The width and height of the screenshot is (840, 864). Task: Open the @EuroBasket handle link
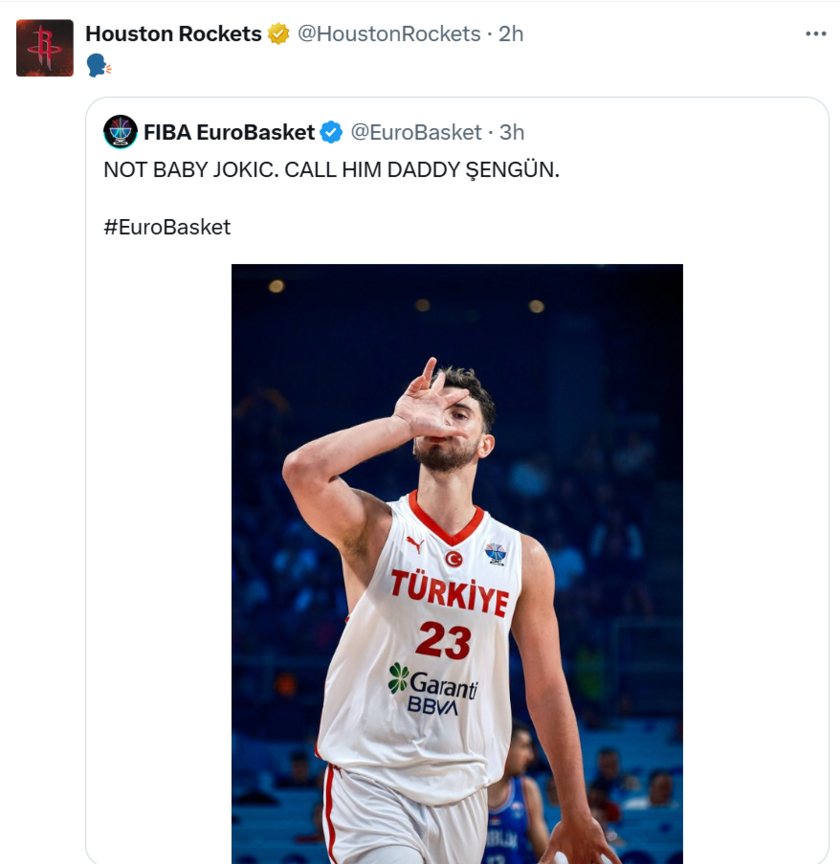click(x=416, y=132)
